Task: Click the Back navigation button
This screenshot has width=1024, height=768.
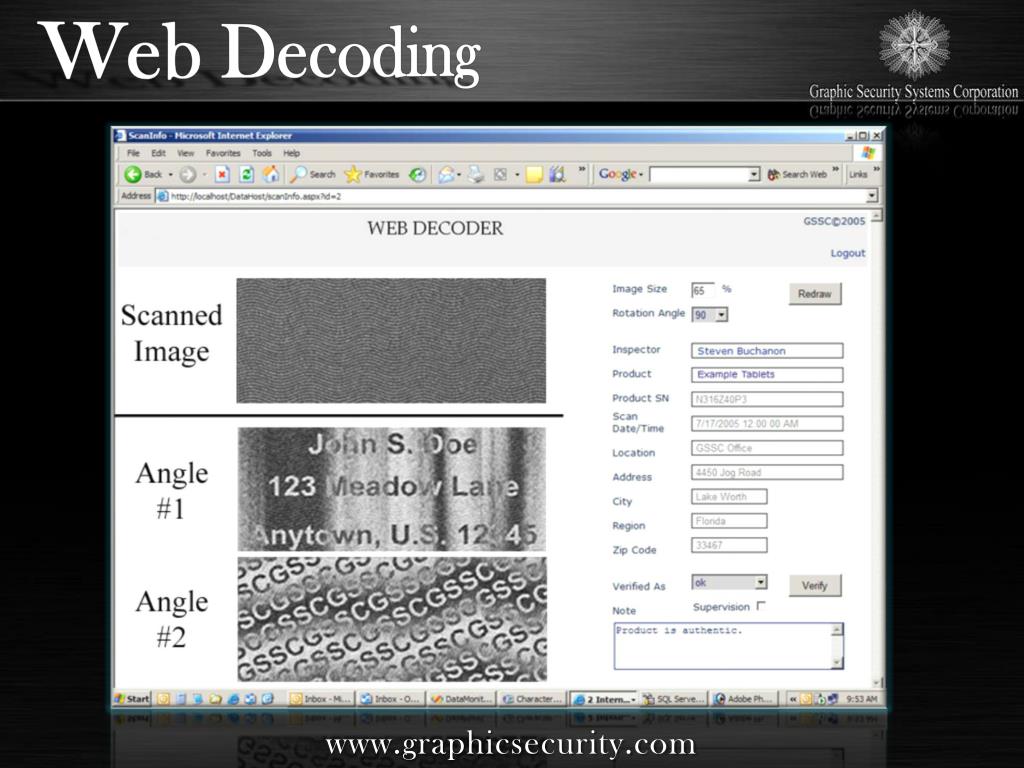Action: 144,174
